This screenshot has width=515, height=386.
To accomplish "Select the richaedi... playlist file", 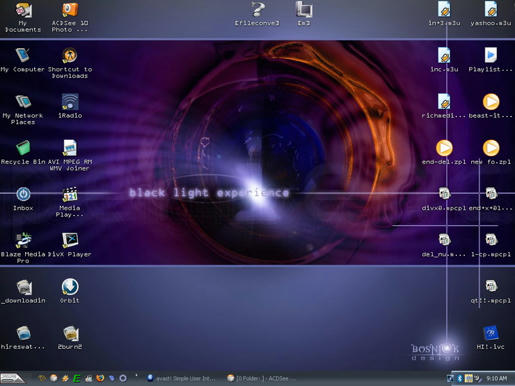I will point(444,106).
